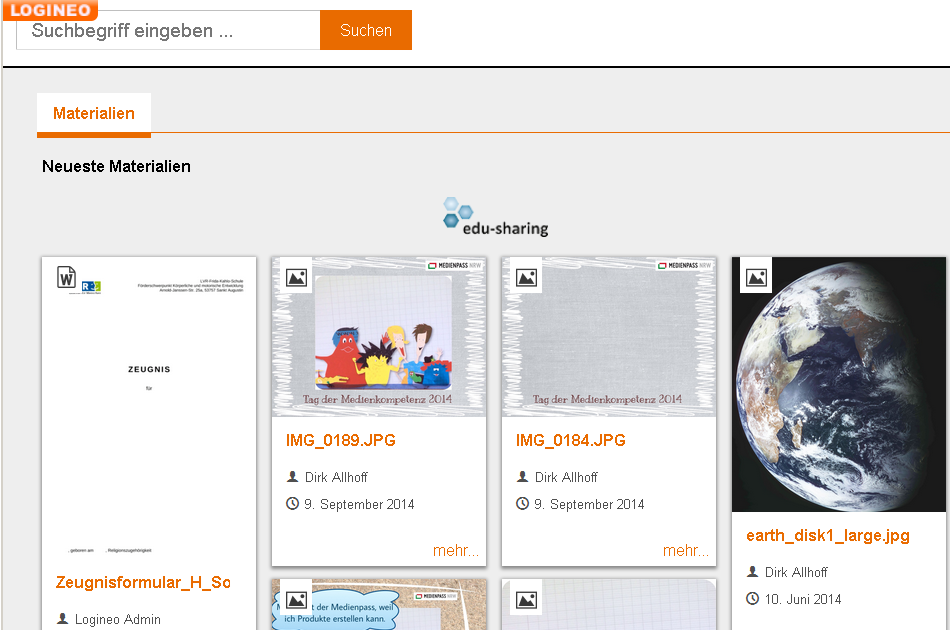The height and width of the screenshot is (630, 950).
Task: Switch to the Materialien tab
Action: point(94,114)
